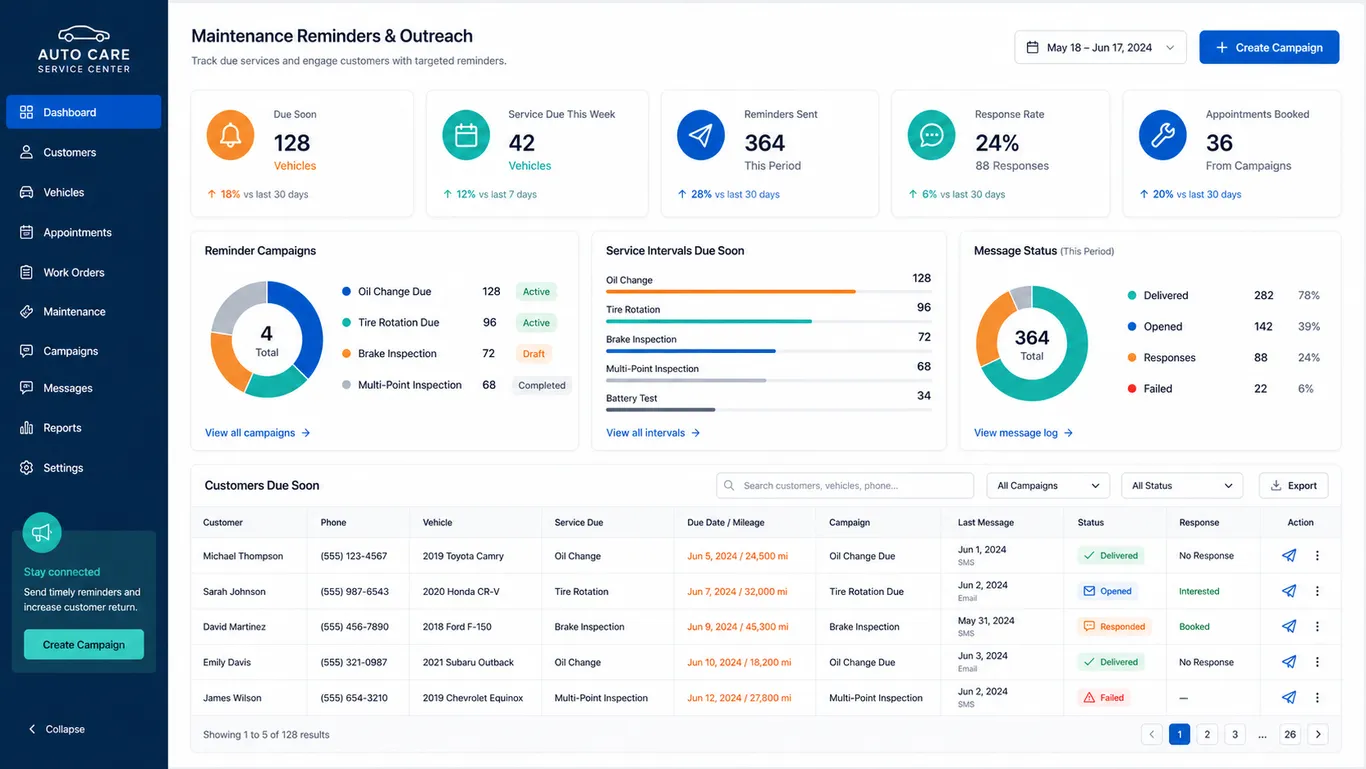Click the Failed status badge for James Wilson
The height and width of the screenshot is (769, 1366).
tap(1104, 698)
